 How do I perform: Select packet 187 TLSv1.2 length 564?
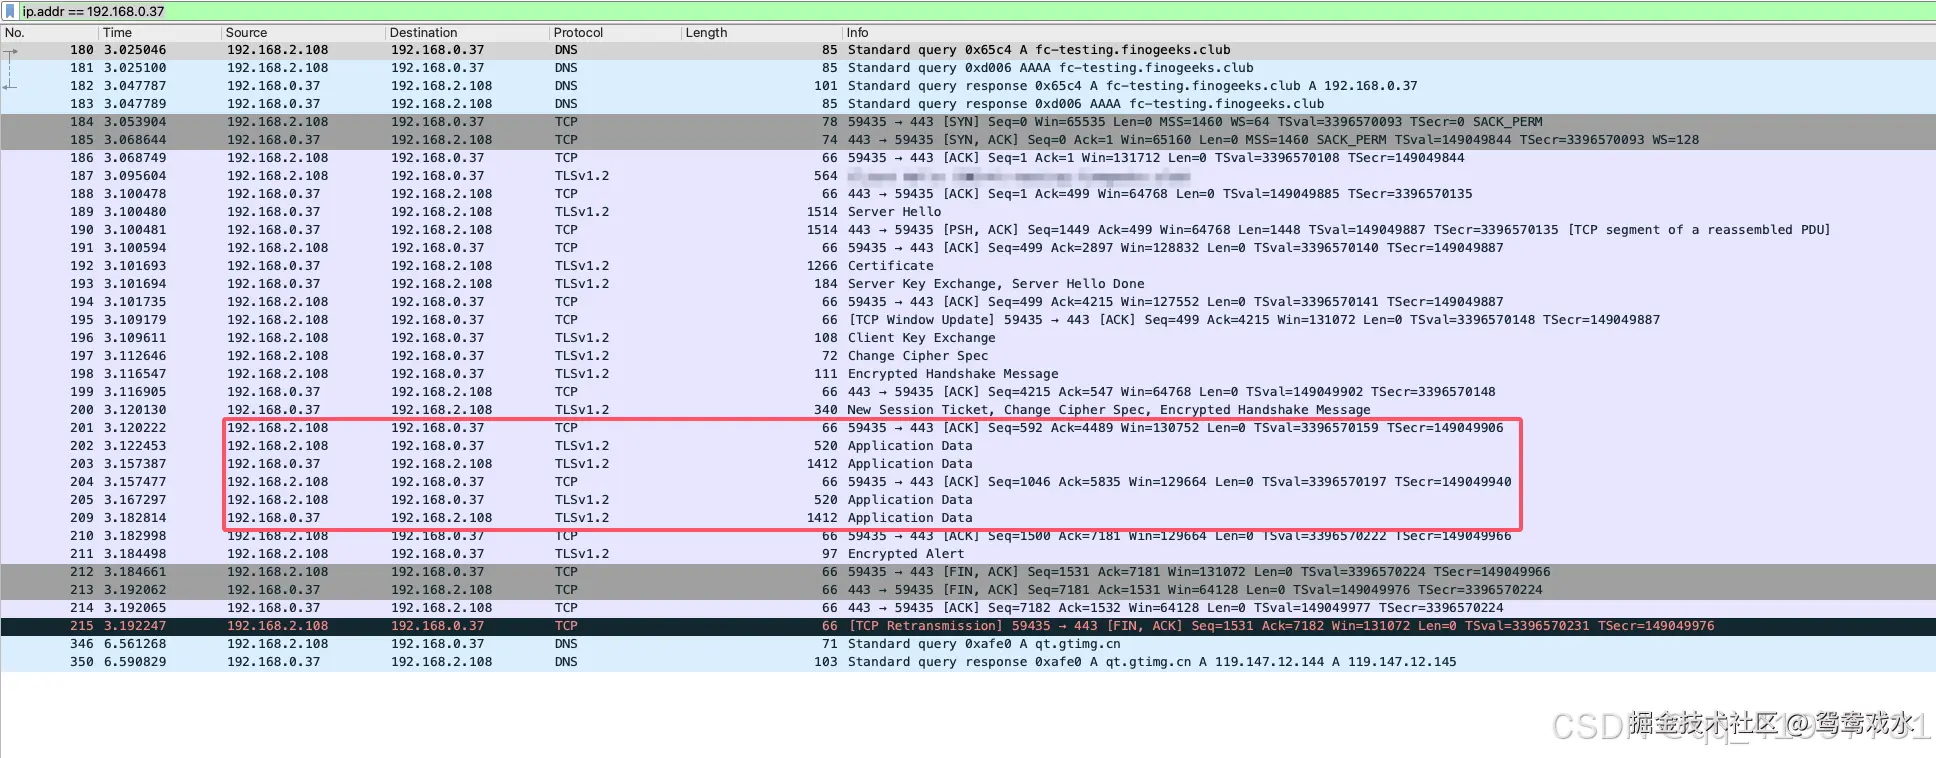[968, 176]
